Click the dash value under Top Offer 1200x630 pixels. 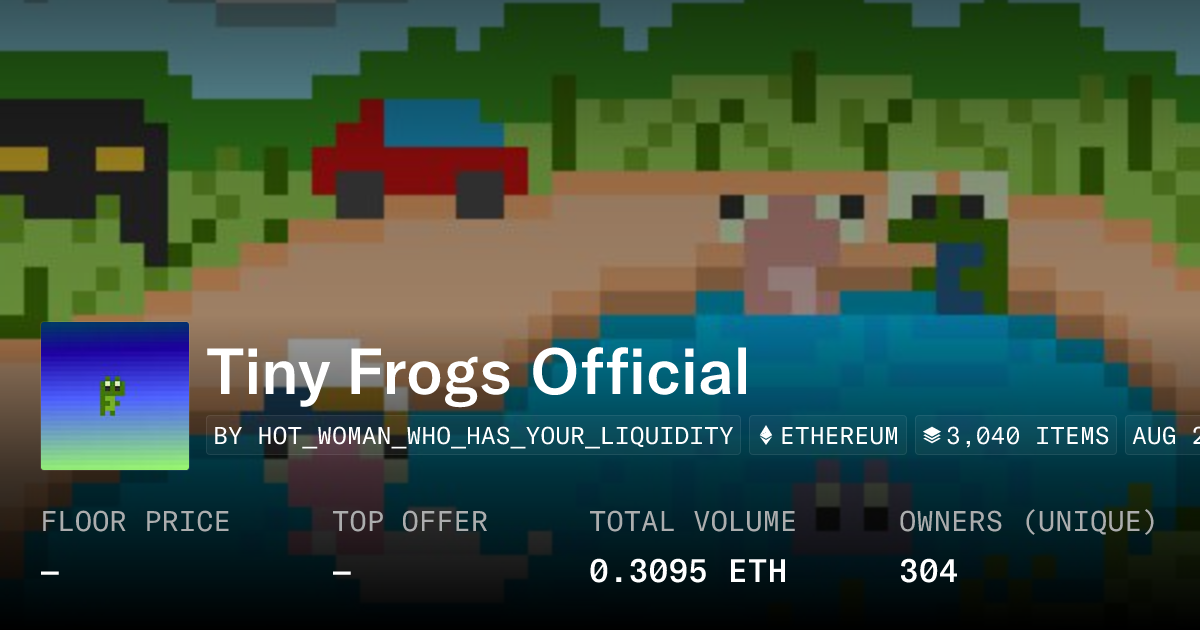[x=343, y=572]
